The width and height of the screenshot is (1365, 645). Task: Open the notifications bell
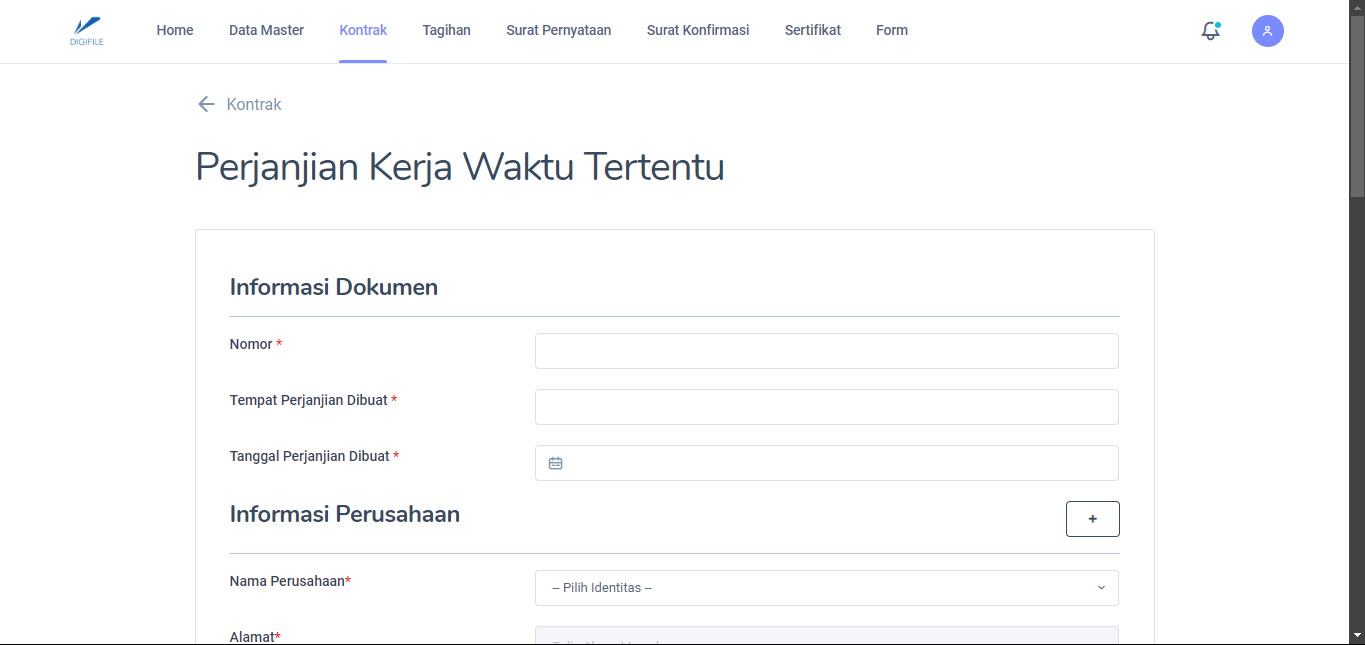pos(1210,31)
